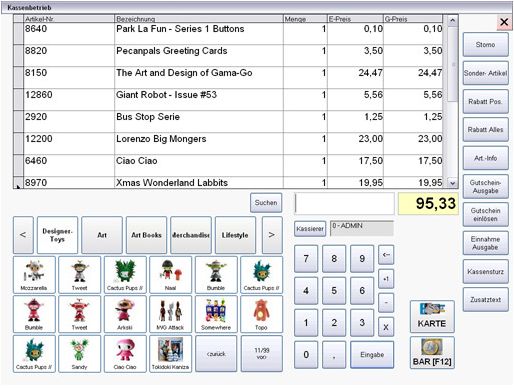Switch to the Art Books category

[146, 235]
